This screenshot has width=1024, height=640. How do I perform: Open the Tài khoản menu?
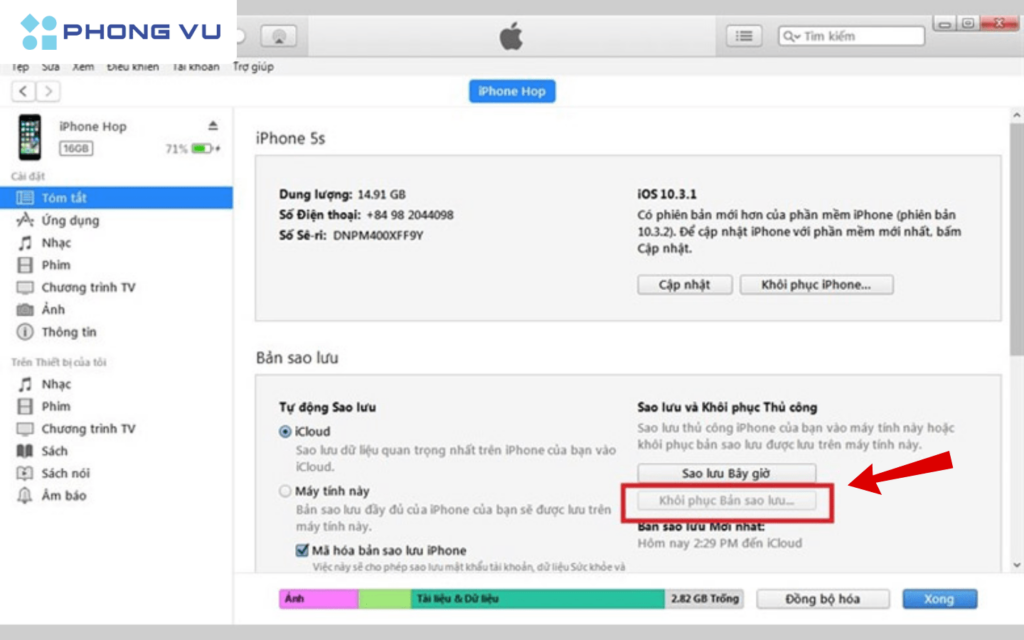[194, 67]
